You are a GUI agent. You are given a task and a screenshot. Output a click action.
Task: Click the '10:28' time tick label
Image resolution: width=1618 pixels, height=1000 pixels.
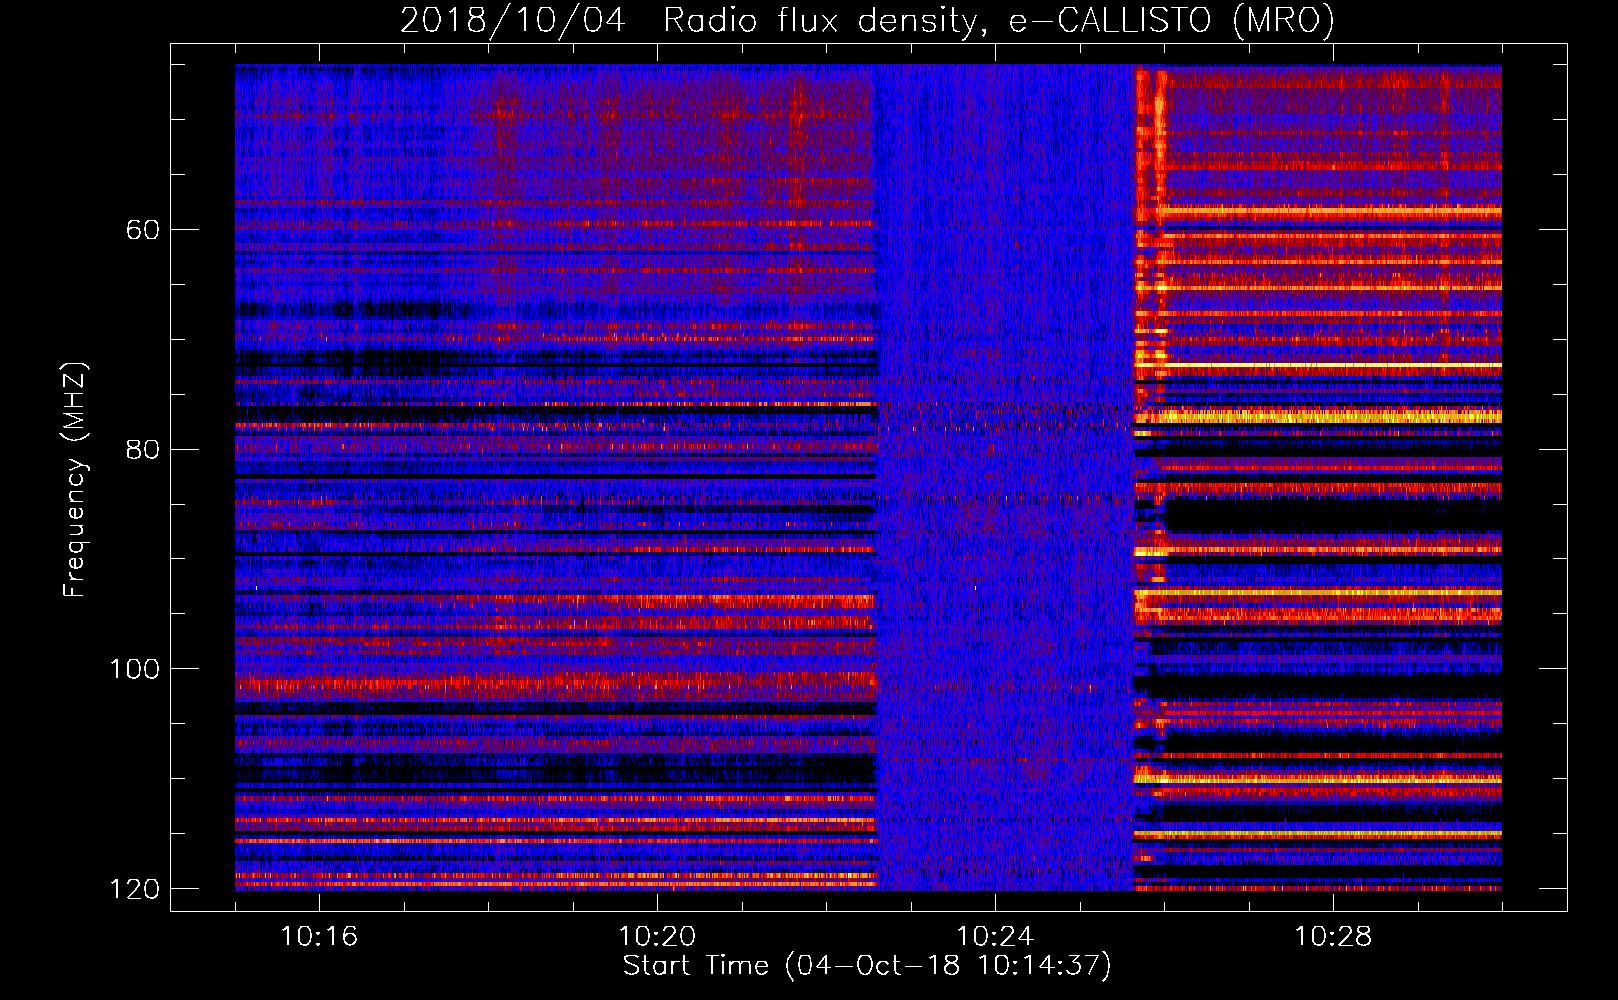1333,936
